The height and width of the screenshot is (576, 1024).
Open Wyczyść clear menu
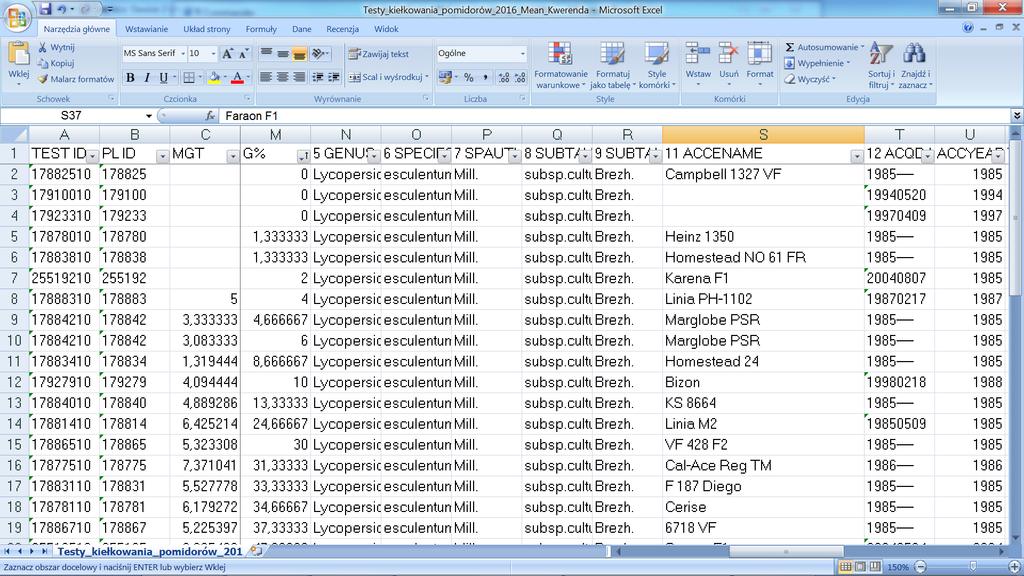(x=810, y=79)
